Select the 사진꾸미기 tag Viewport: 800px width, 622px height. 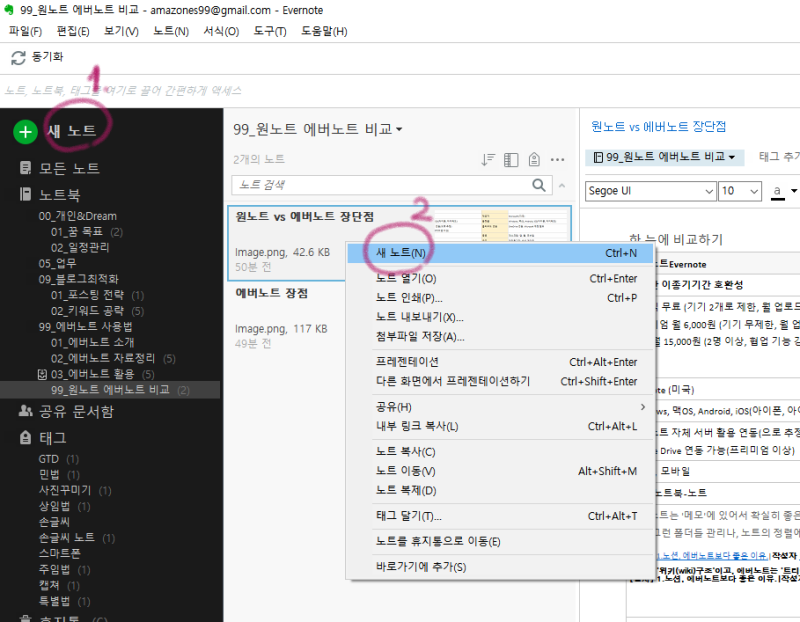tap(65, 491)
